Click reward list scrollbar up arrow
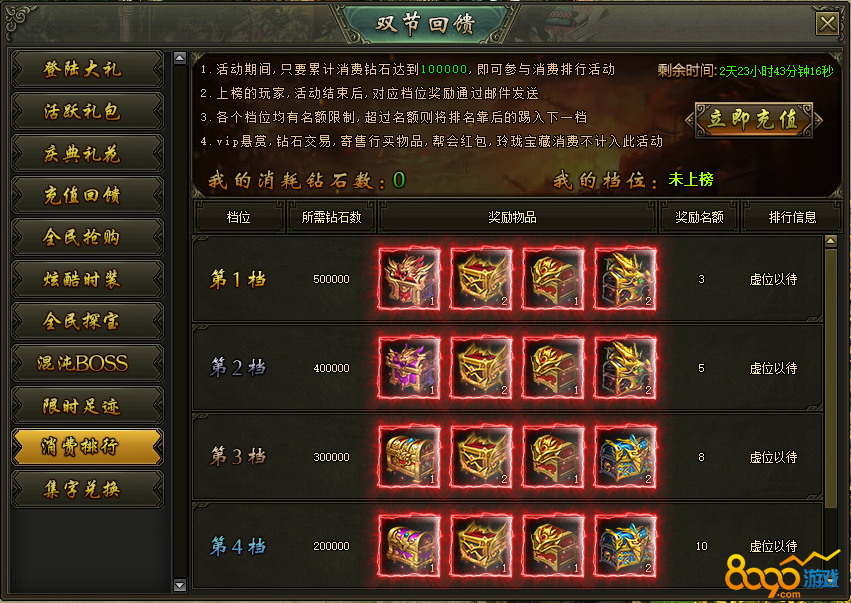Image resolution: width=851 pixels, height=603 pixels. (x=831, y=241)
